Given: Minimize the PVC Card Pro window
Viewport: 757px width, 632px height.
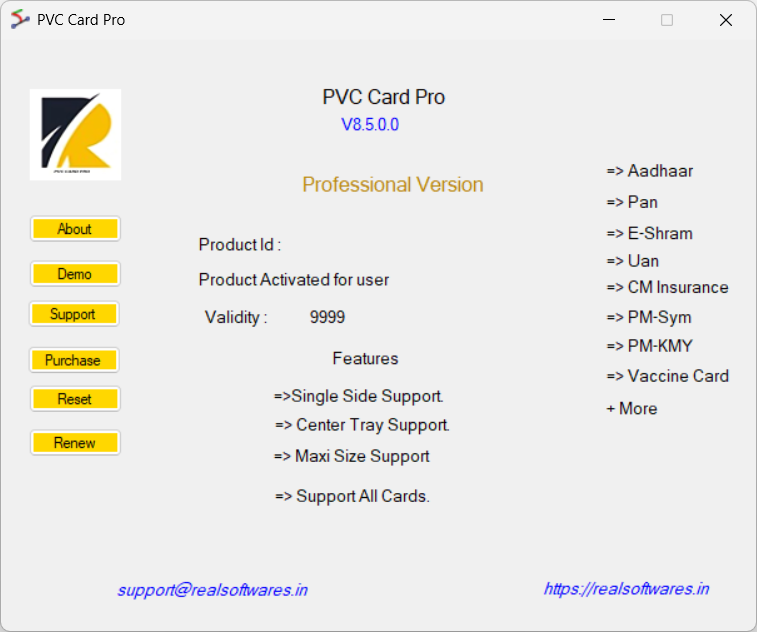Looking at the screenshot, I should pyautogui.click(x=609, y=20).
